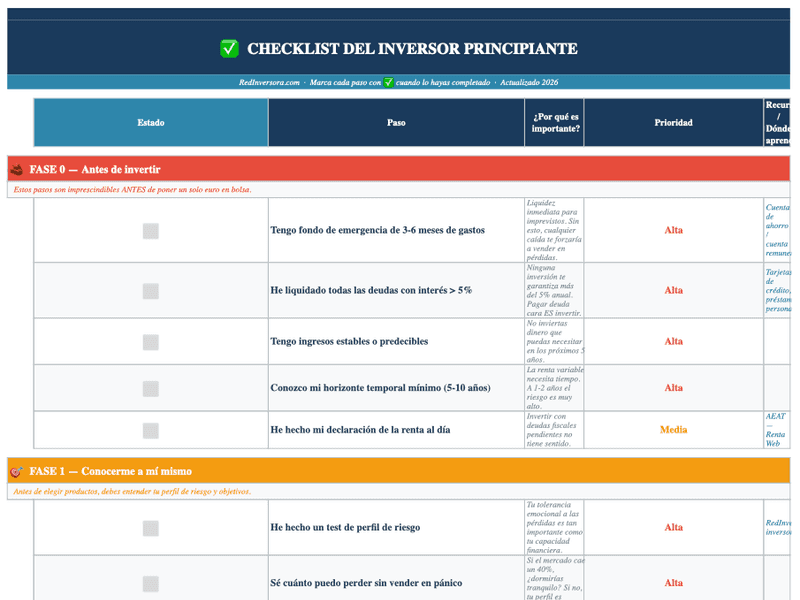Click explanation starting 'Tu tolerancia emocional'
Screen dimensions: 800x600
(555, 527)
